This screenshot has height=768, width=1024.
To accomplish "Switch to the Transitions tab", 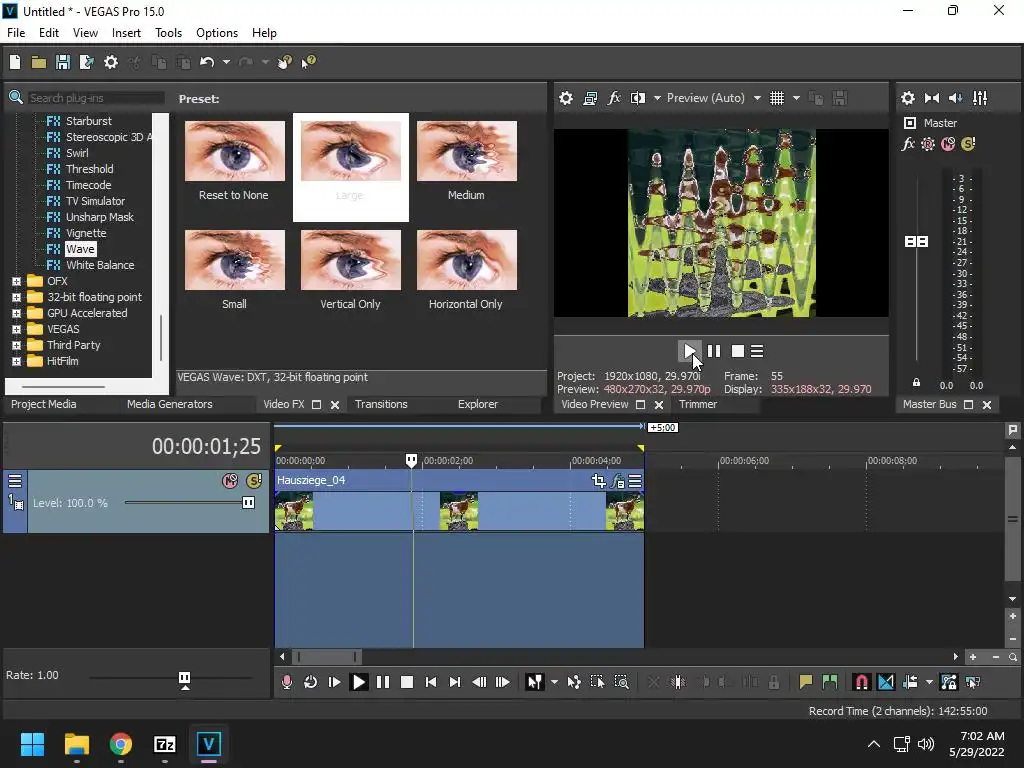I will [381, 404].
